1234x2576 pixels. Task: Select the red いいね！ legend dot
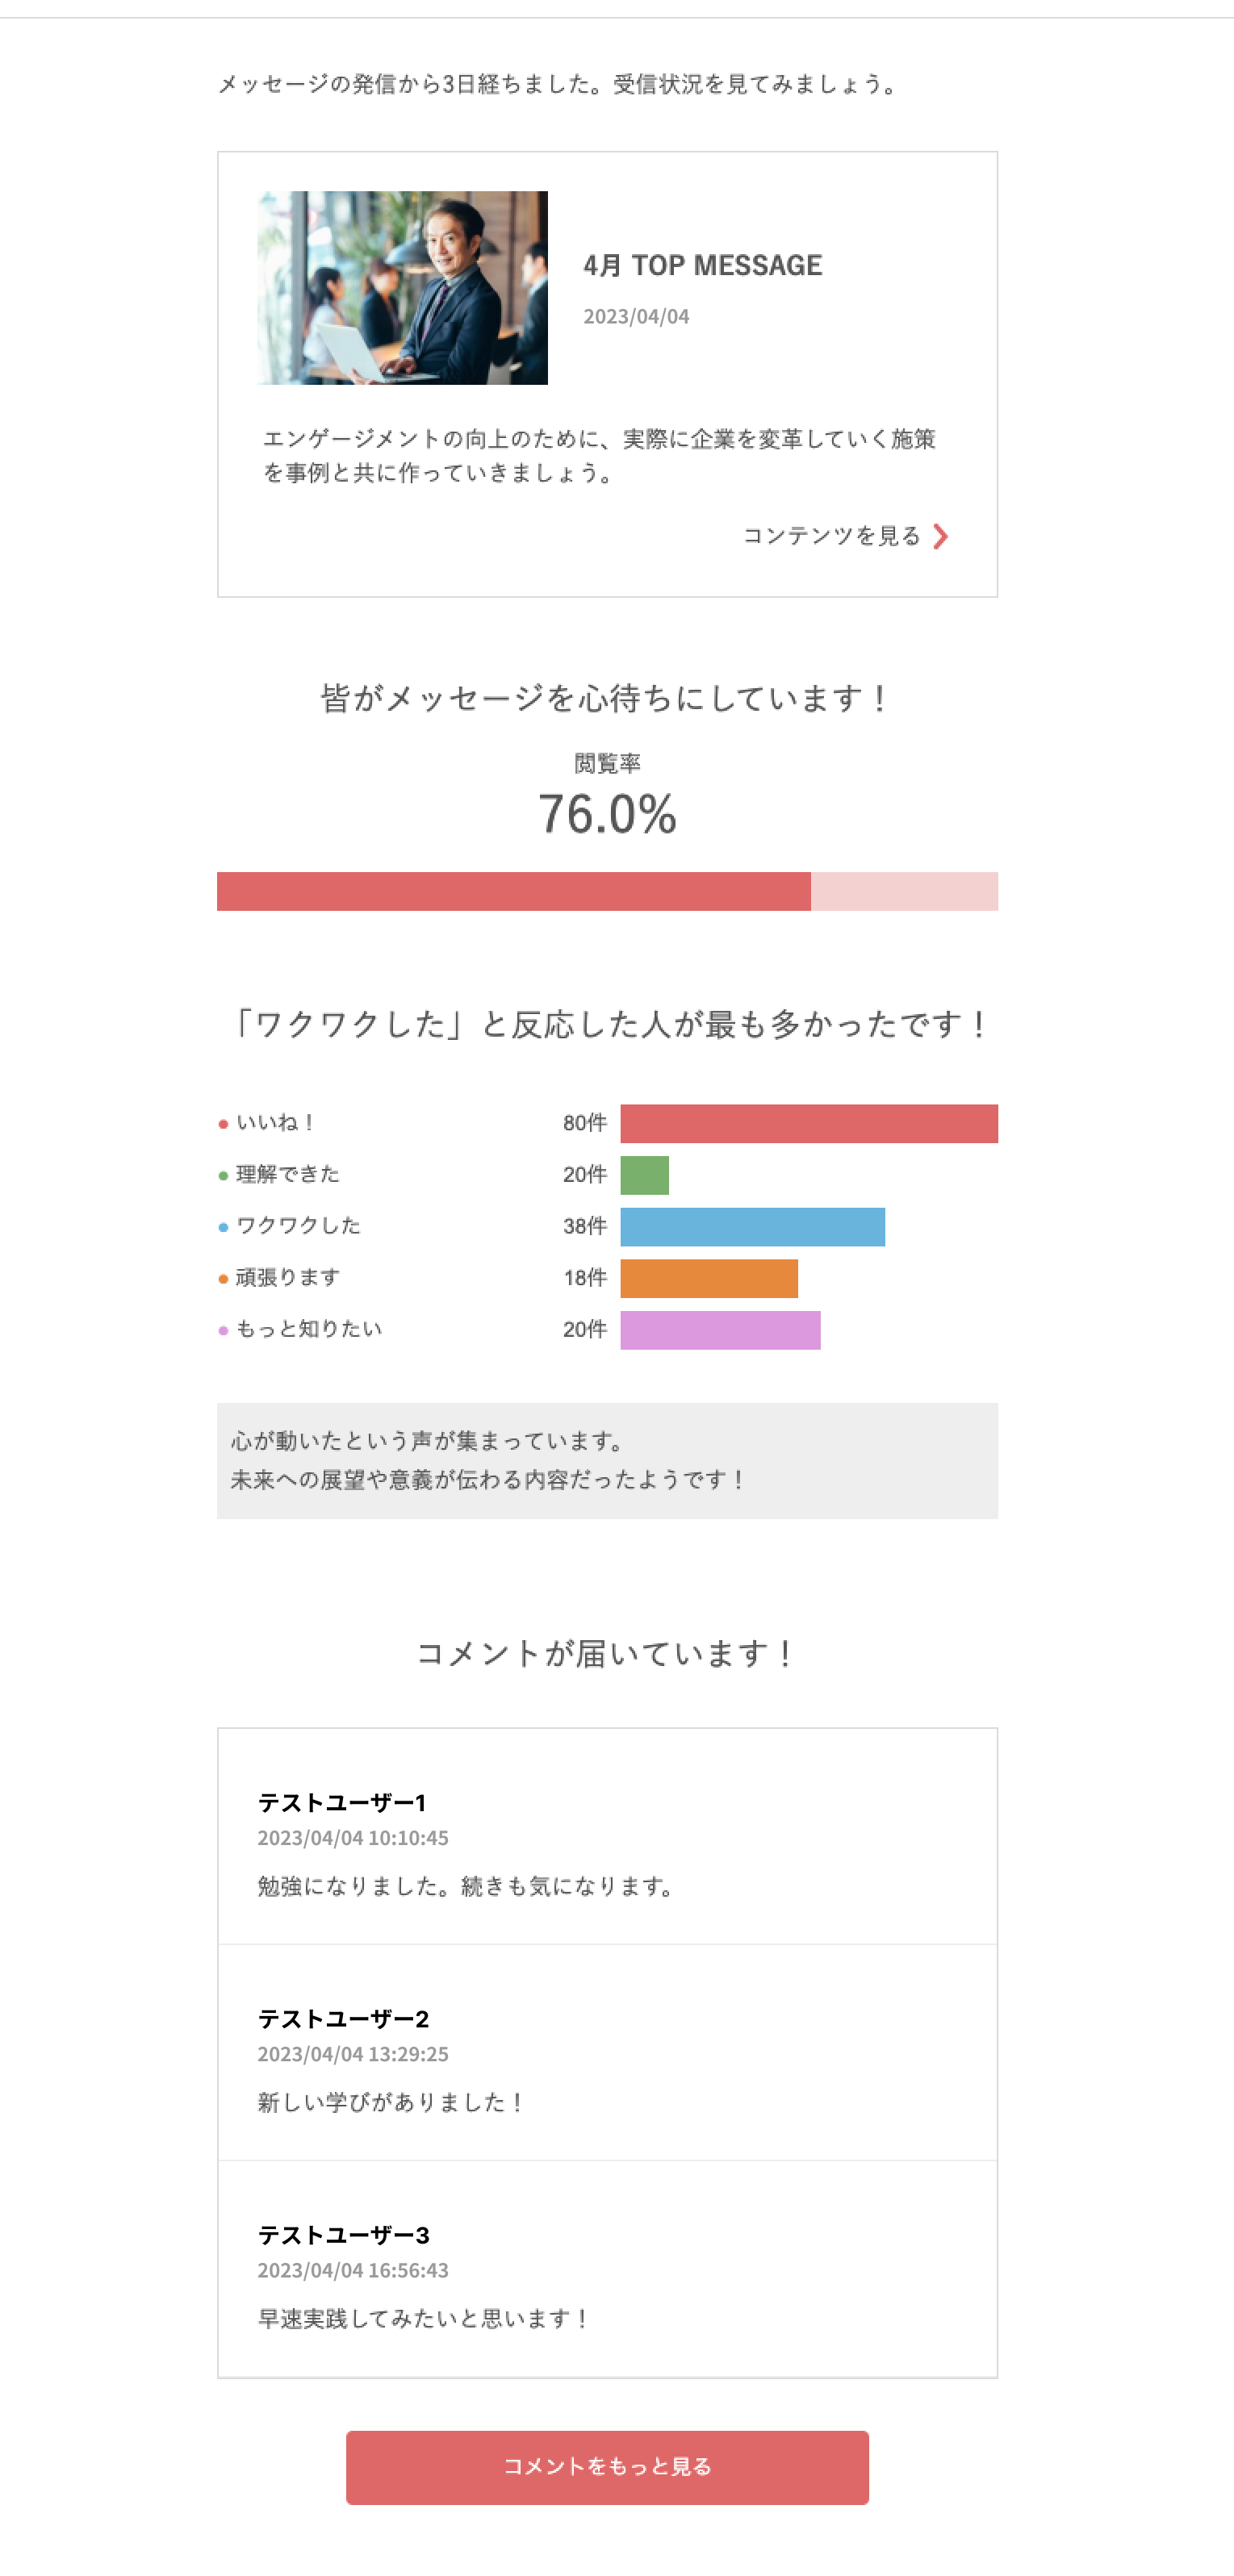coord(223,1124)
